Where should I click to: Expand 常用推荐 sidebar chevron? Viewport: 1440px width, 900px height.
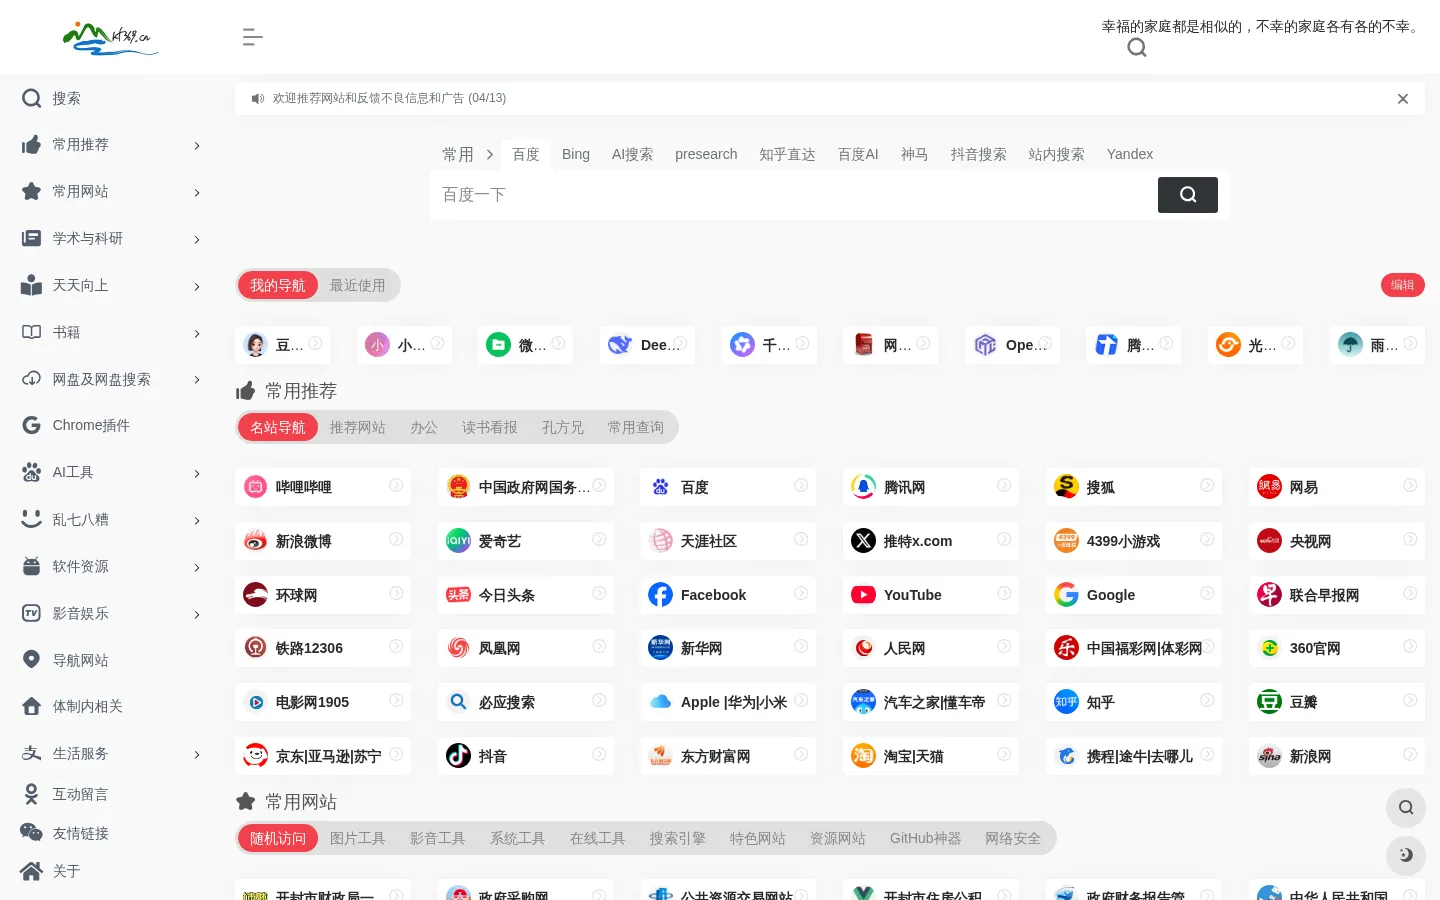pos(197,146)
